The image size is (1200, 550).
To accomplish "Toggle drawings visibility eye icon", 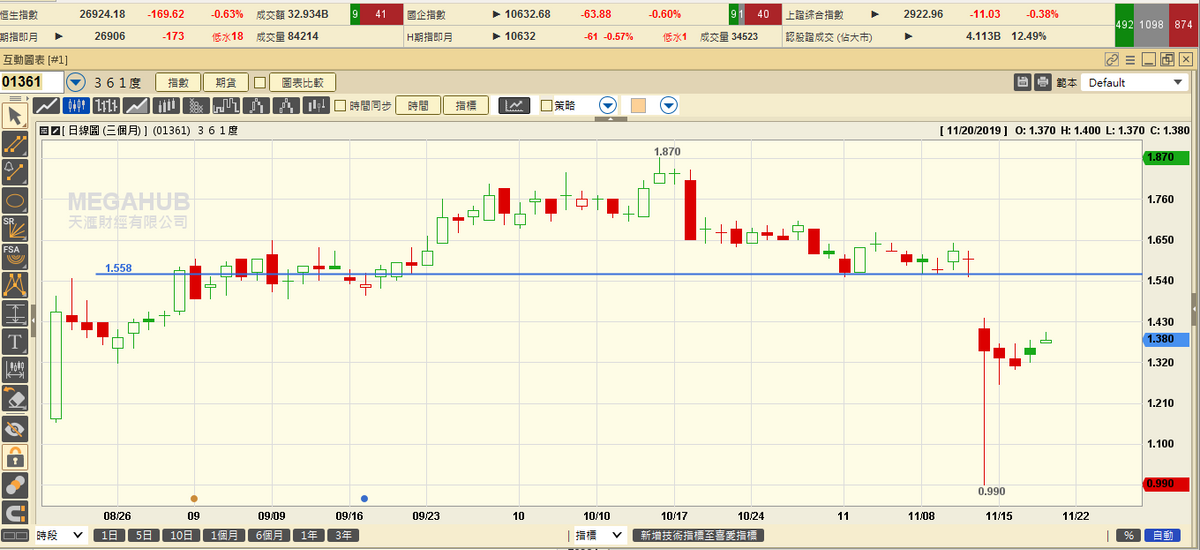I will point(15,430).
